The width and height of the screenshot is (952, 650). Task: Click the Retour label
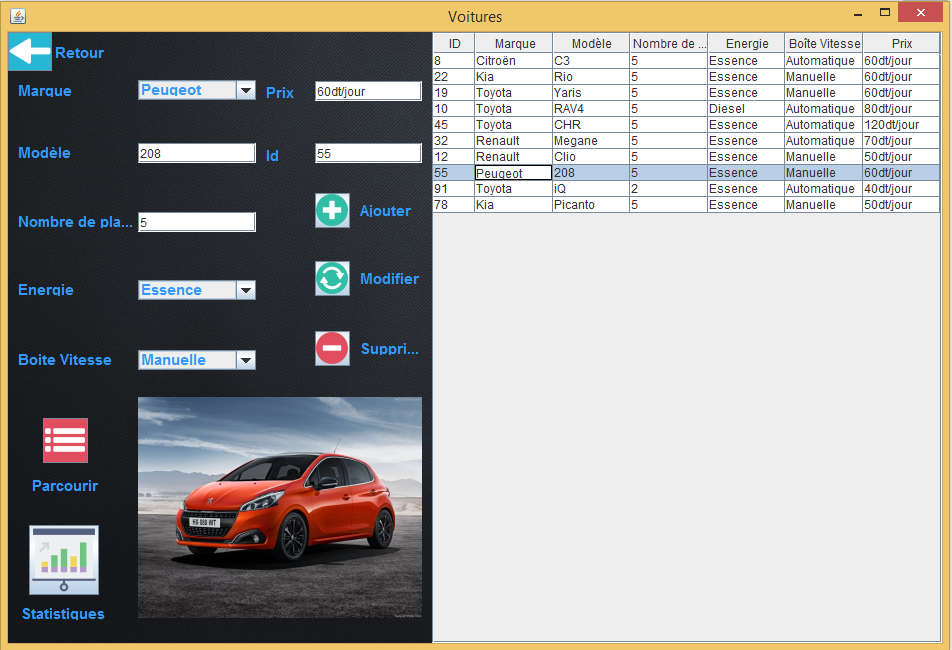(x=80, y=53)
